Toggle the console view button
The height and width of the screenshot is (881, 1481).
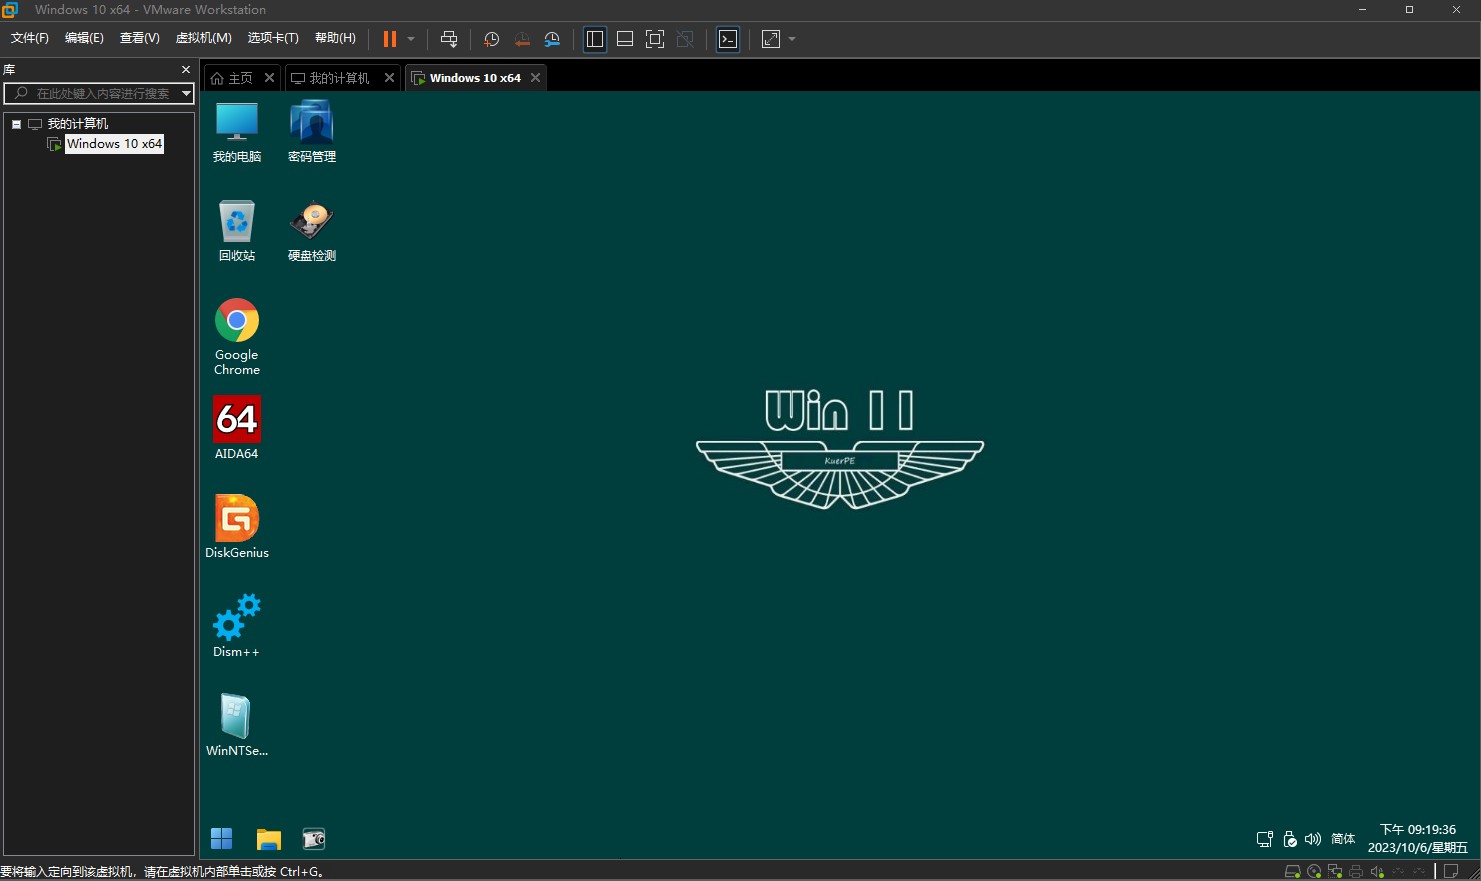(728, 39)
